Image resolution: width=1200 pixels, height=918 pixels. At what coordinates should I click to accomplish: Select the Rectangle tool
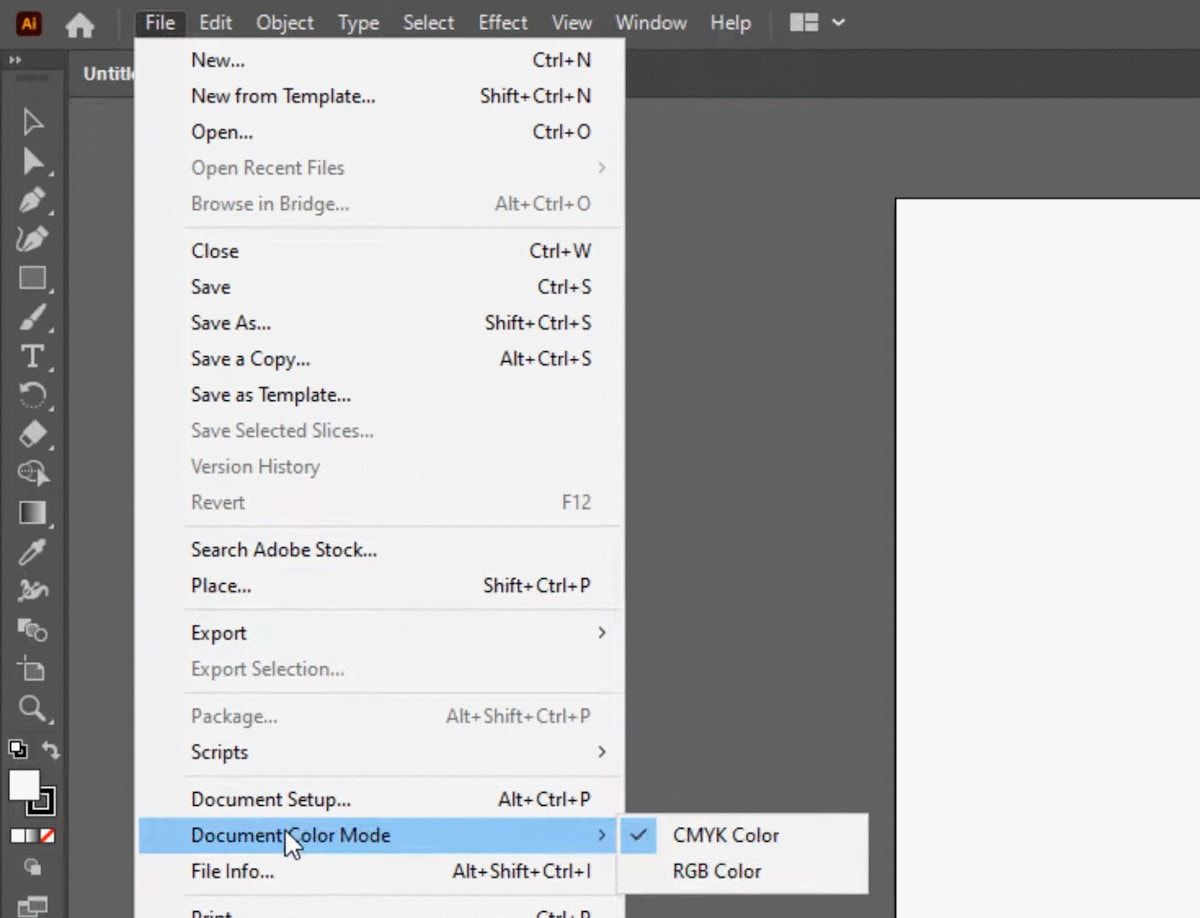[33, 278]
